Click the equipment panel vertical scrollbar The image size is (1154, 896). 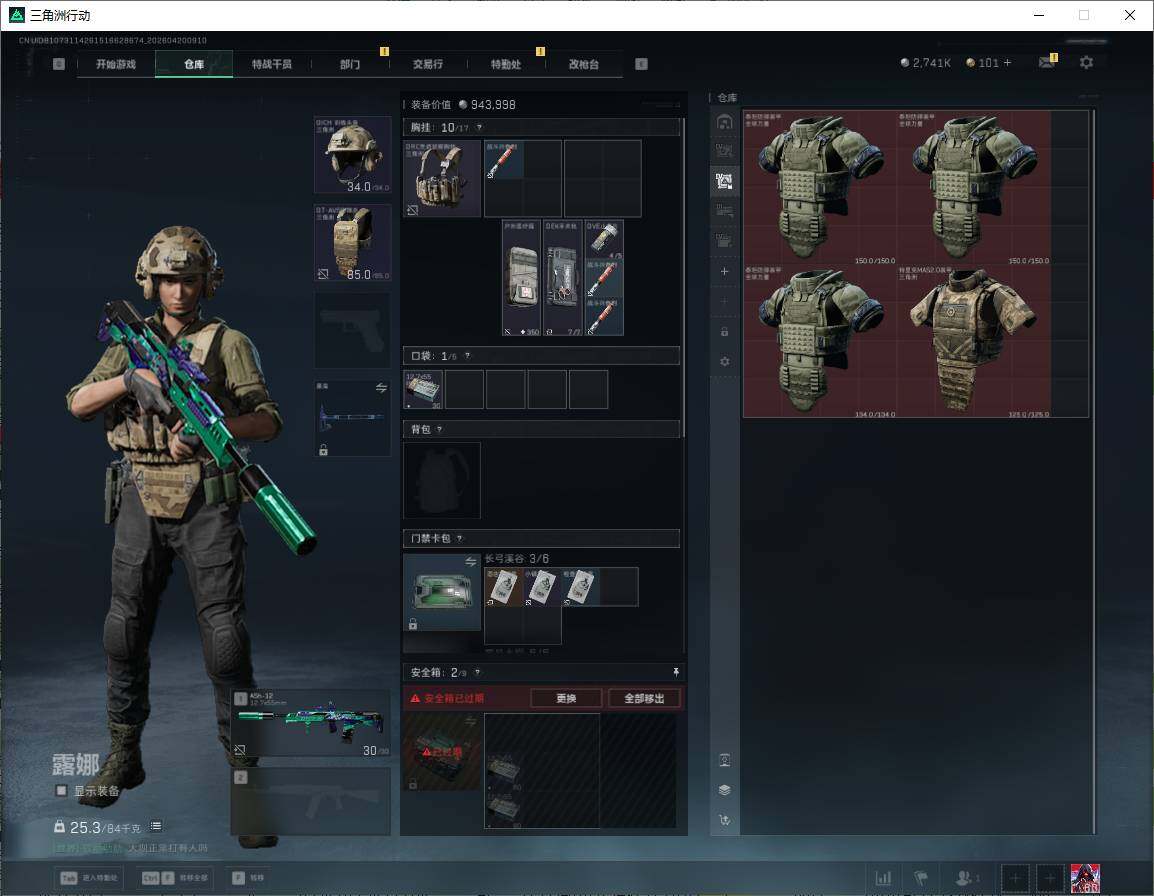tap(684, 277)
